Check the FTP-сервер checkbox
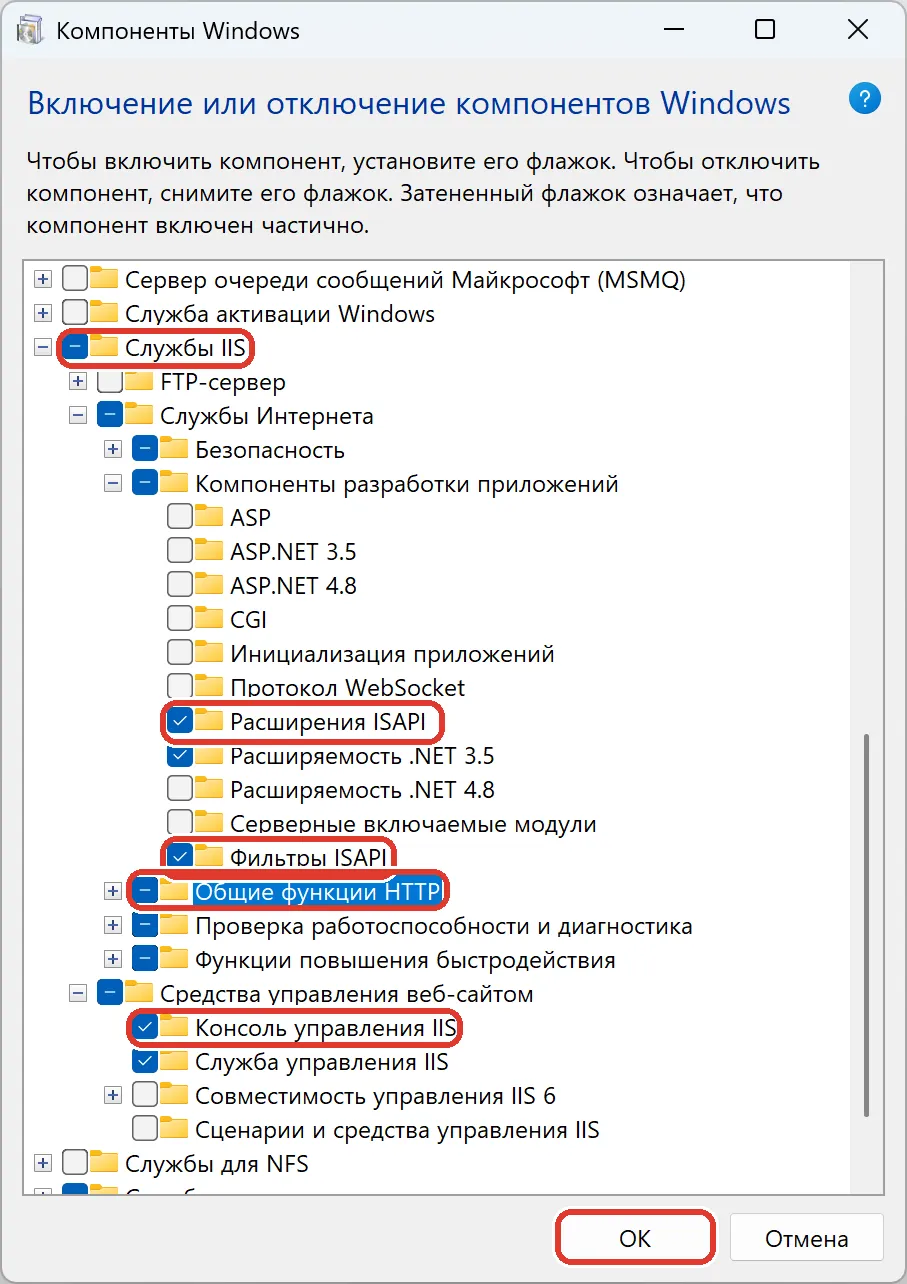Viewport: 907px width, 1284px height. click(x=110, y=381)
